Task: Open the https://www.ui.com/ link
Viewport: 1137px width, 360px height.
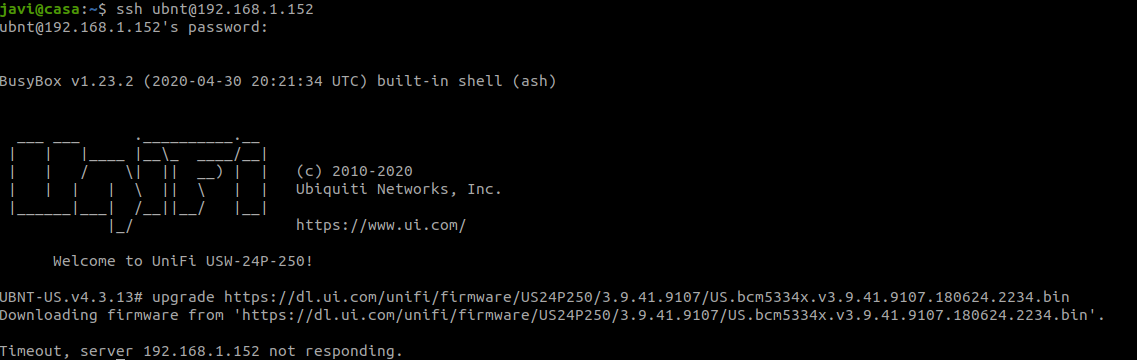Action: pos(381,225)
